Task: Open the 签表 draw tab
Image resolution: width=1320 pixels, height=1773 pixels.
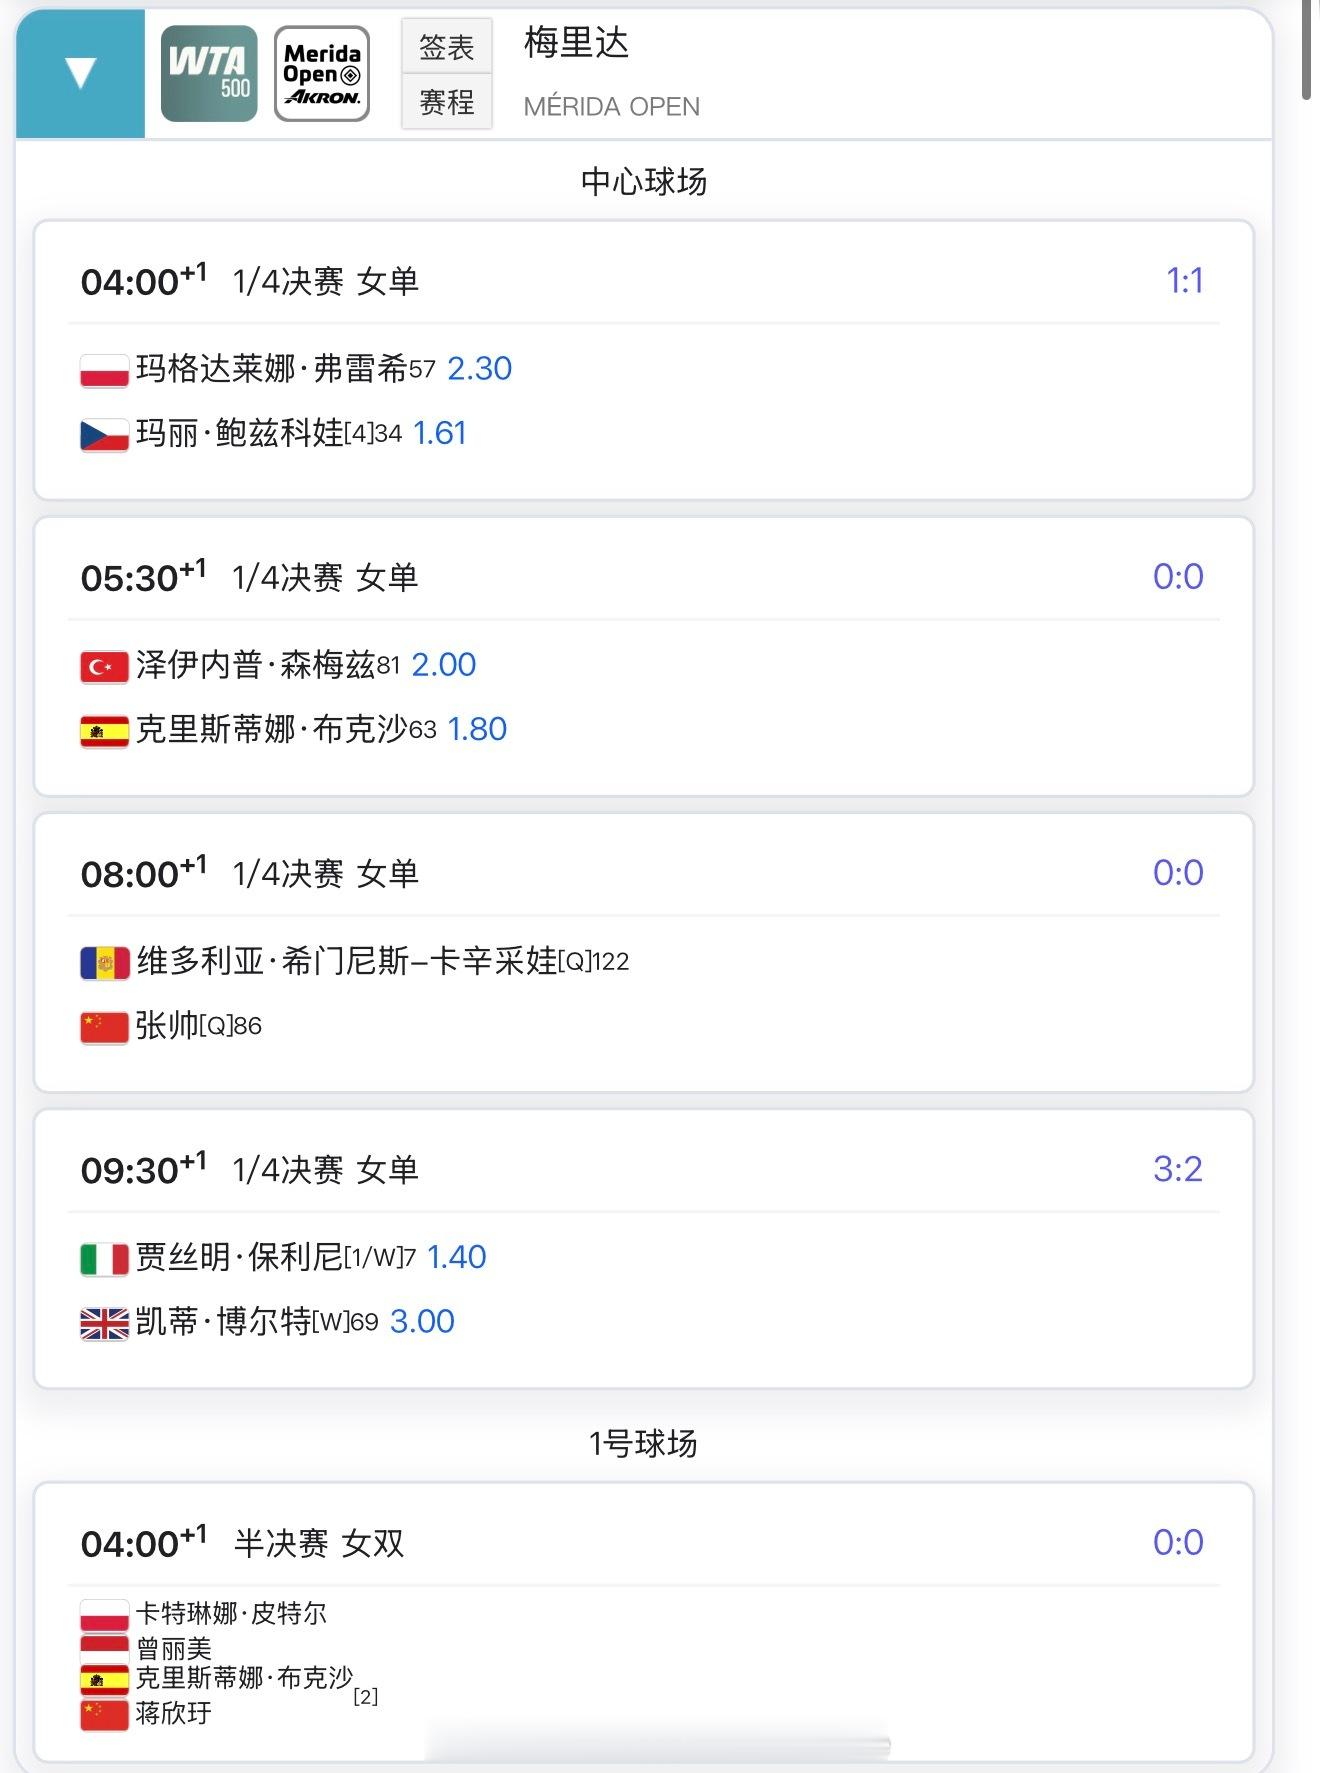Action: tap(446, 46)
